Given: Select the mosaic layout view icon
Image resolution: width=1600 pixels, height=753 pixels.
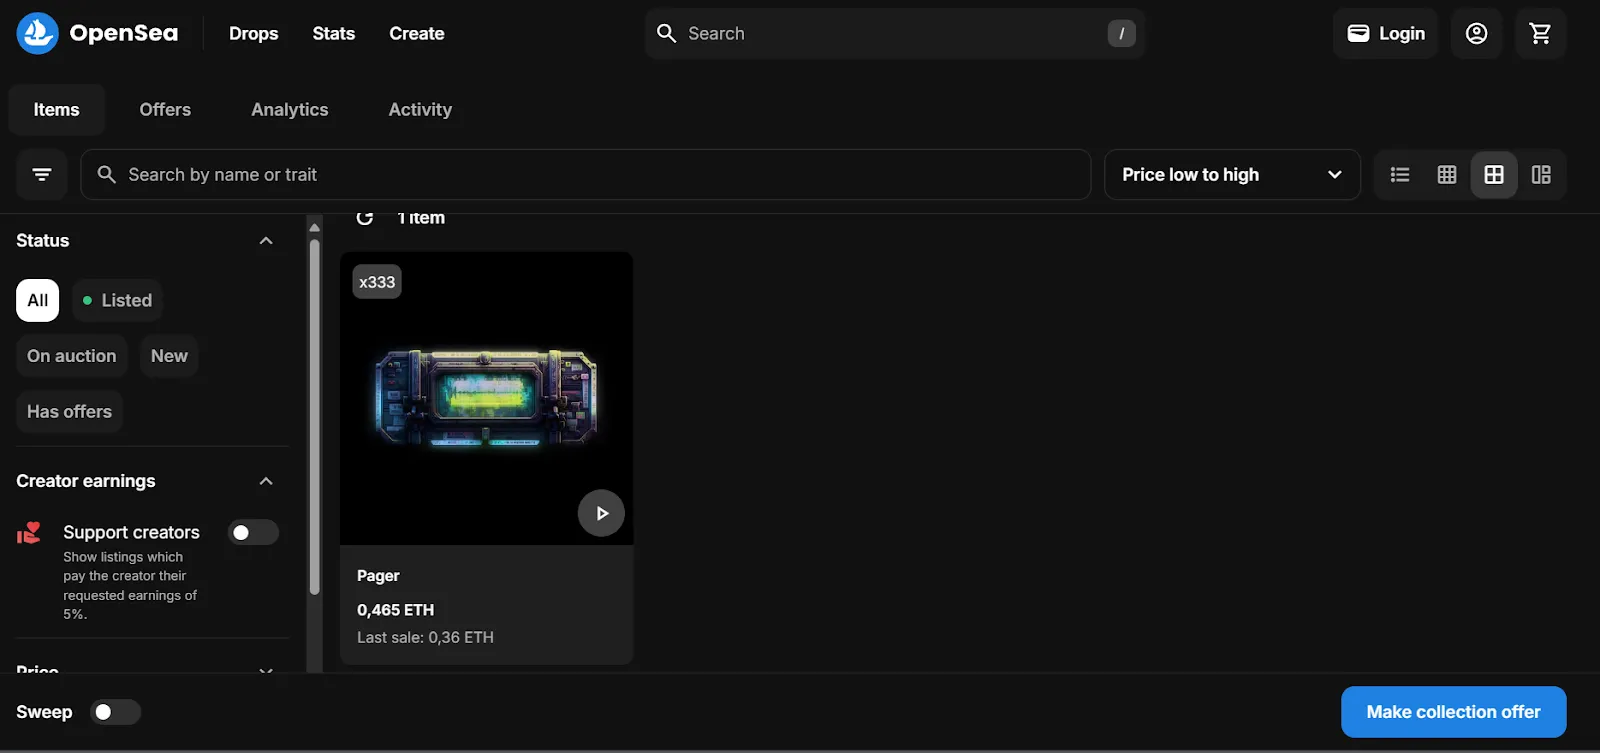Looking at the screenshot, I should pos(1541,175).
